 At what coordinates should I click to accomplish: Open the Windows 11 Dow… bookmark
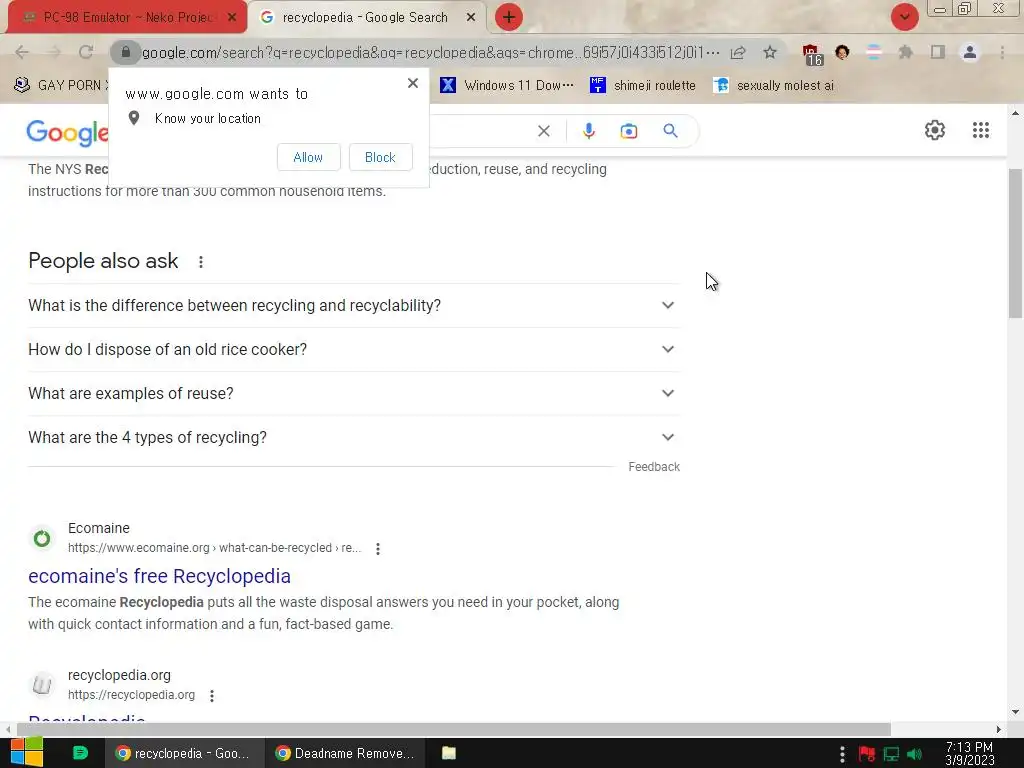point(507,85)
